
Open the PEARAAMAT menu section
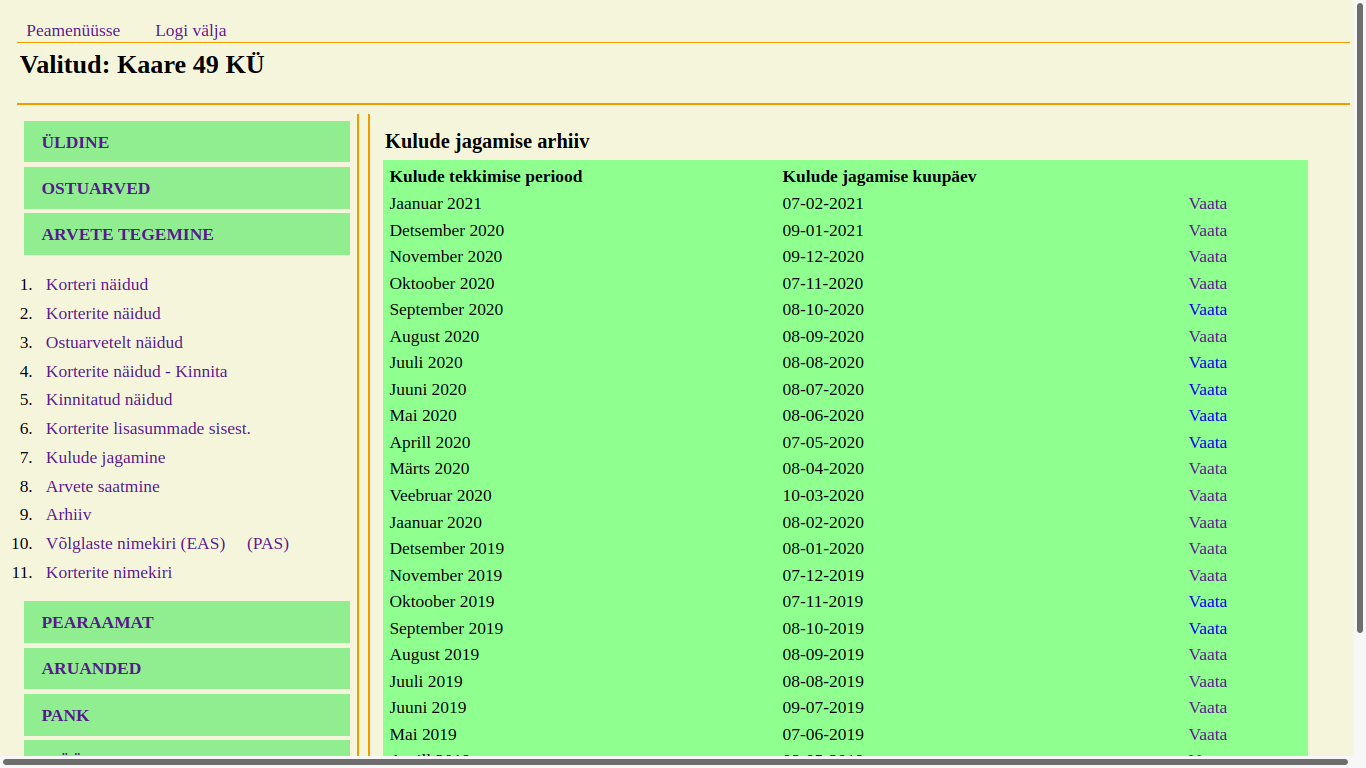97,622
